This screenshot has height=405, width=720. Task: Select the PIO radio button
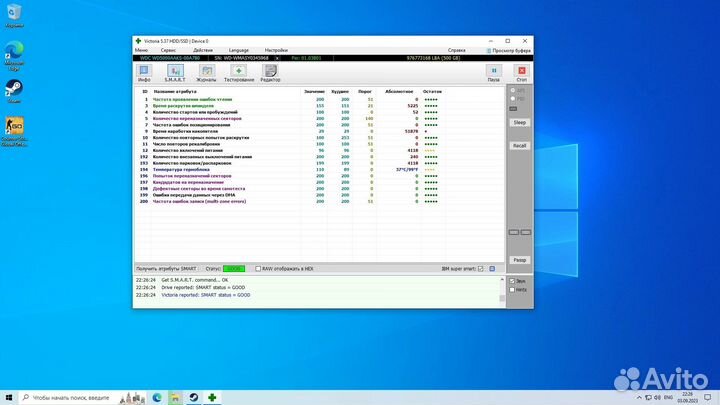(513, 99)
